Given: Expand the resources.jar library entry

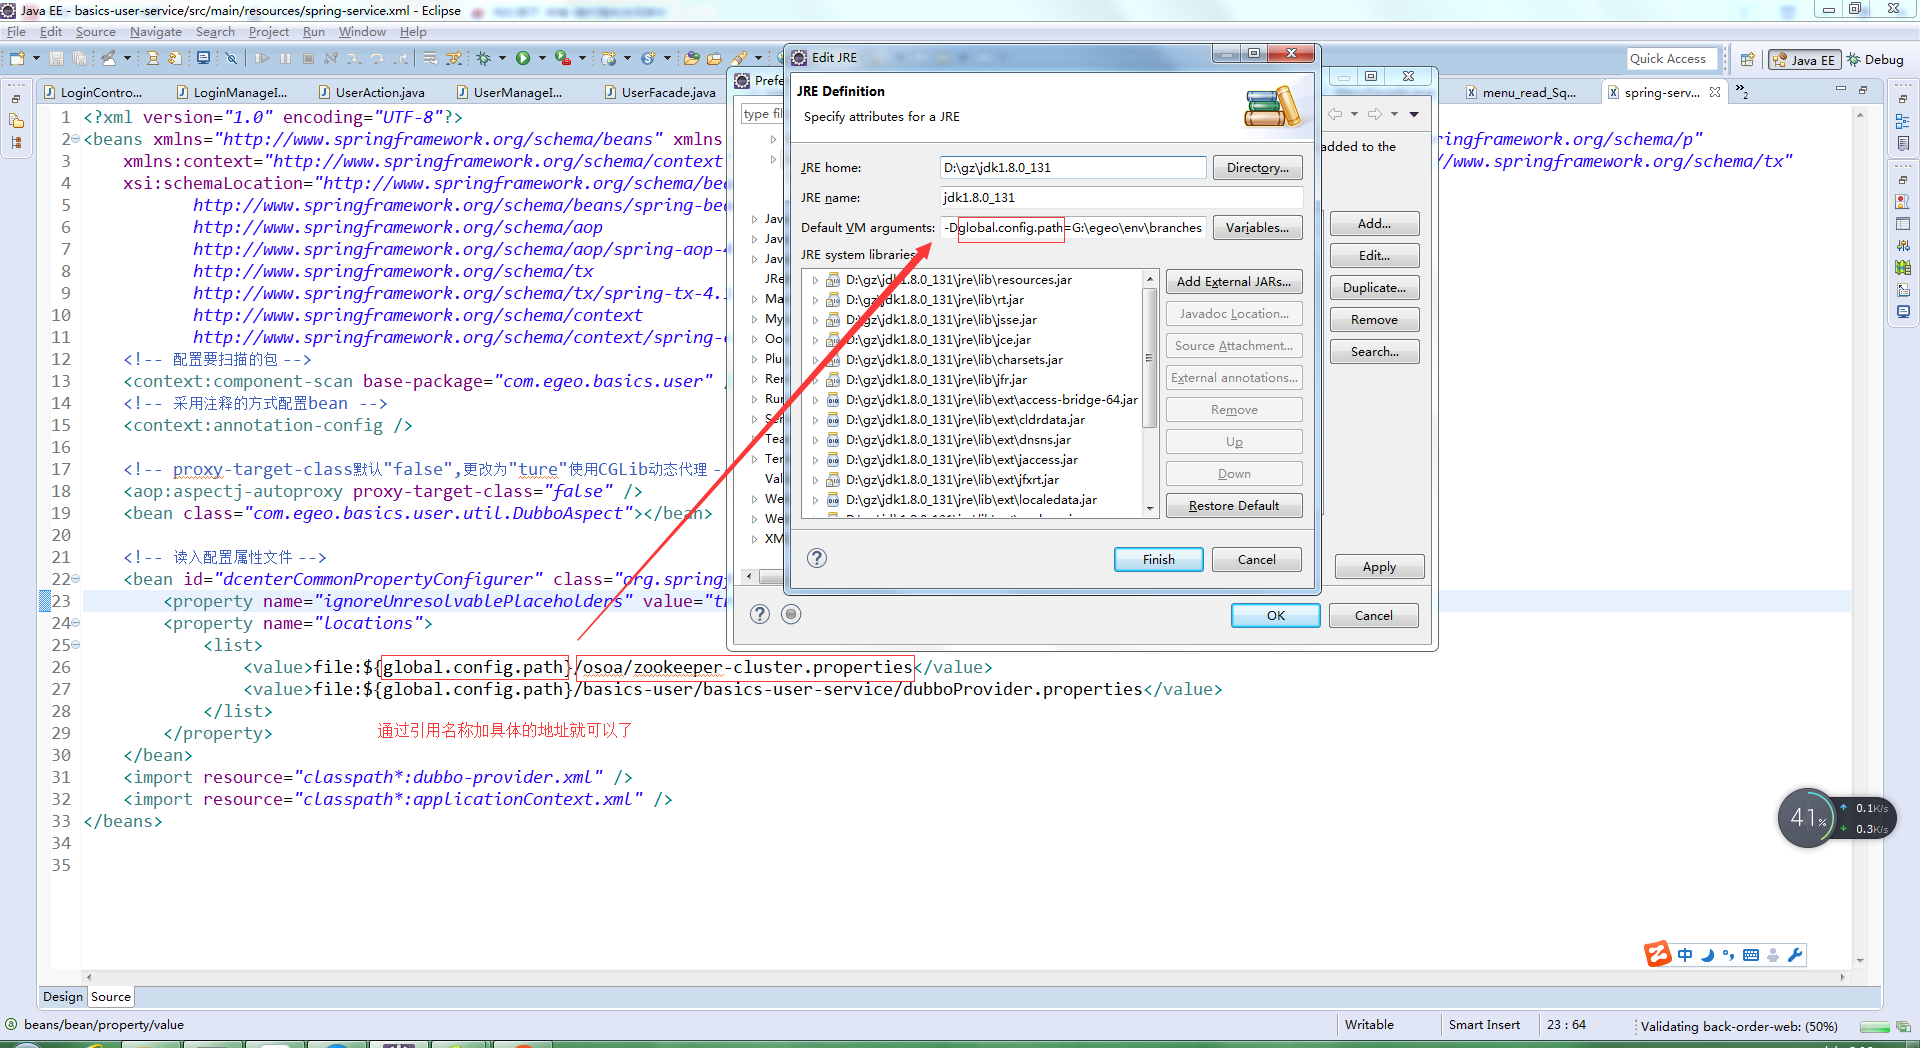Looking at the screenshot, I should (815, 280).
